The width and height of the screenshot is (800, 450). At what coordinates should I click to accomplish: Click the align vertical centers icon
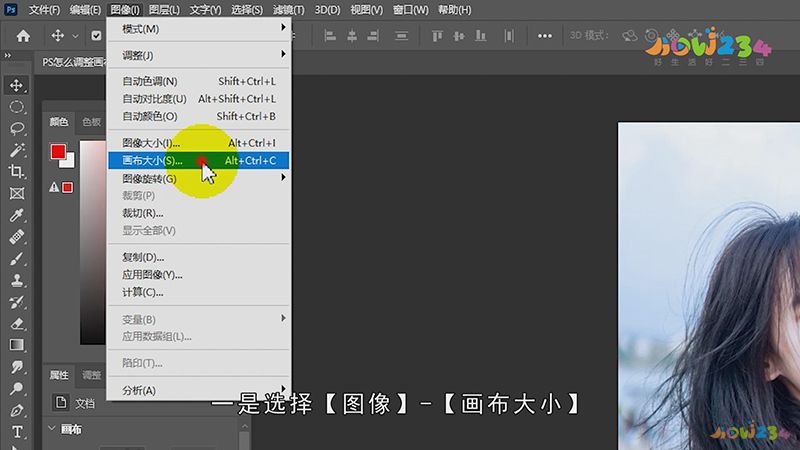pos(459,36)
